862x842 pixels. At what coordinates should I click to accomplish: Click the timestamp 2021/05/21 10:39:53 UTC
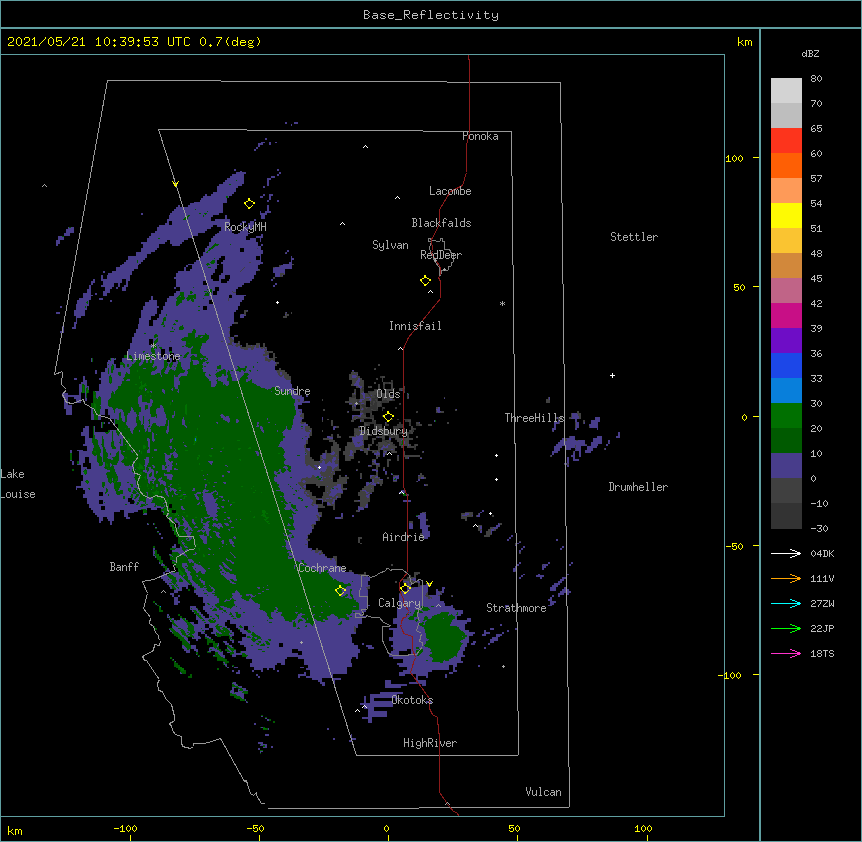pyautogui.click(x=99, y=42)
